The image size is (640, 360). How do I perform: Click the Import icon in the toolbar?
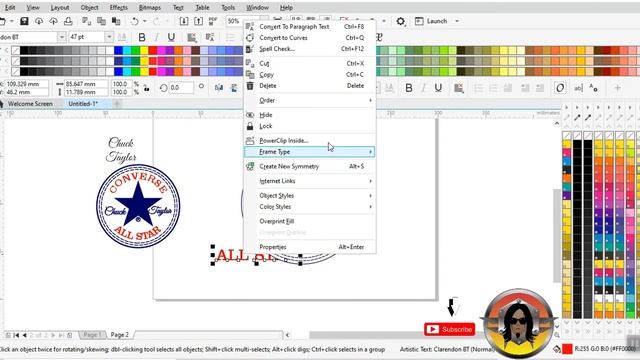click(x=184, y=21)
